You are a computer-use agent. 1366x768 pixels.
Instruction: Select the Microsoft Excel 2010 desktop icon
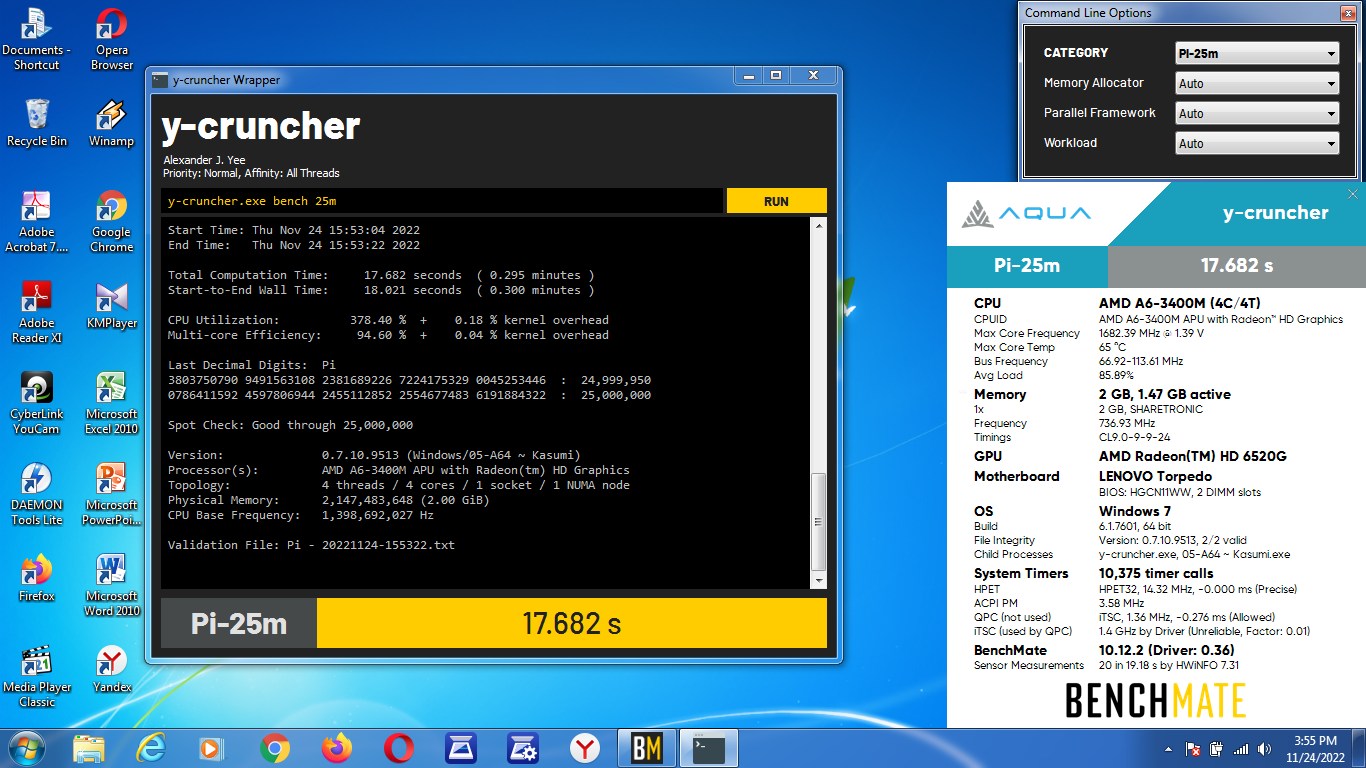tap(112, 404)
